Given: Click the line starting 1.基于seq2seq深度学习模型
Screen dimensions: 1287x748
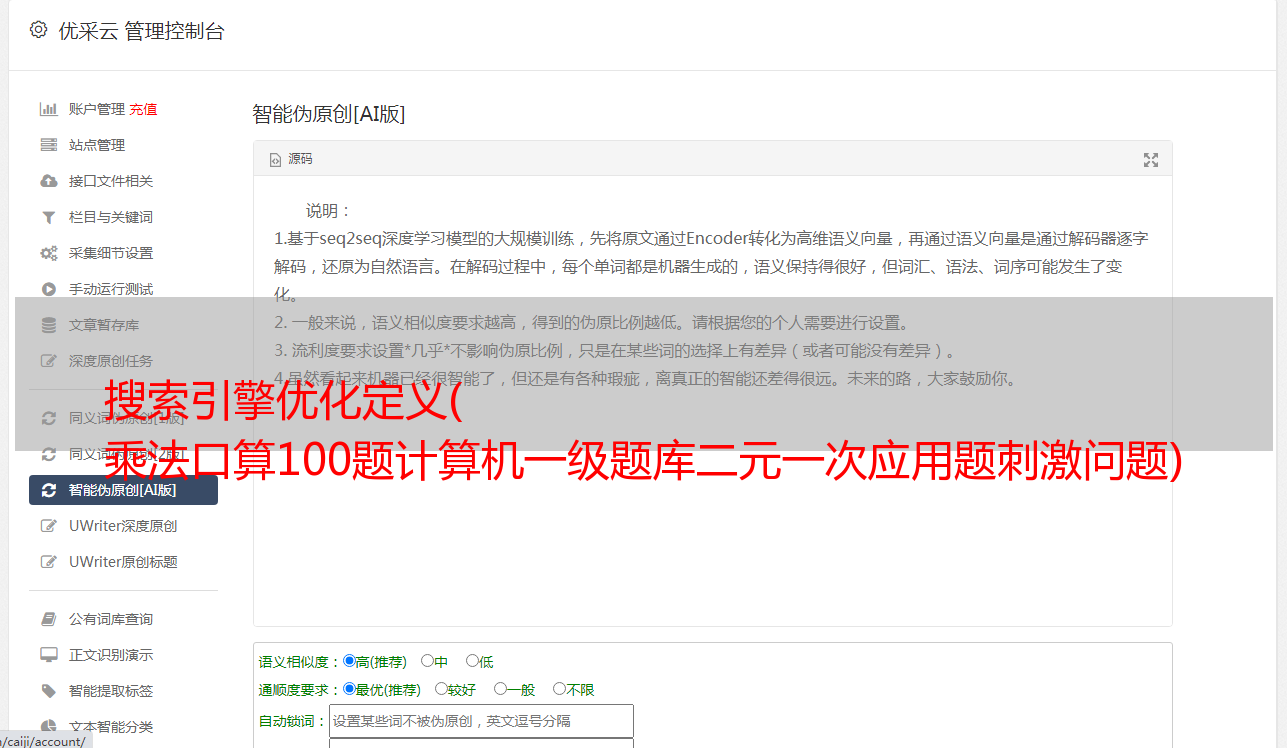Looking at the screenshot, I should [711, 239].
